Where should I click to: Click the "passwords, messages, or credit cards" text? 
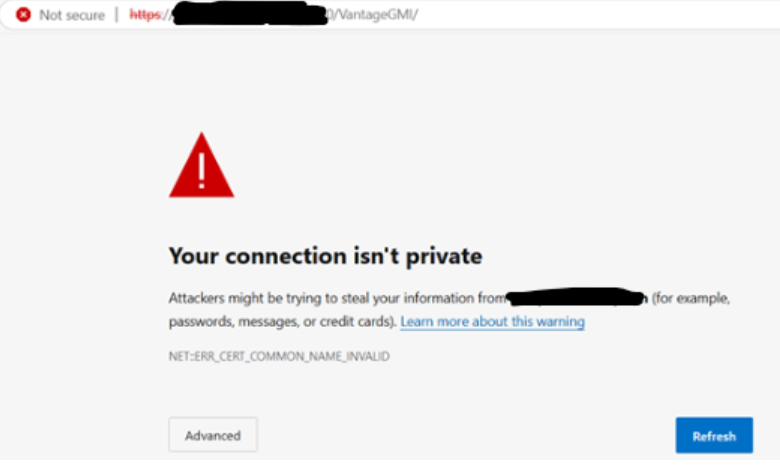pos(282,322)
